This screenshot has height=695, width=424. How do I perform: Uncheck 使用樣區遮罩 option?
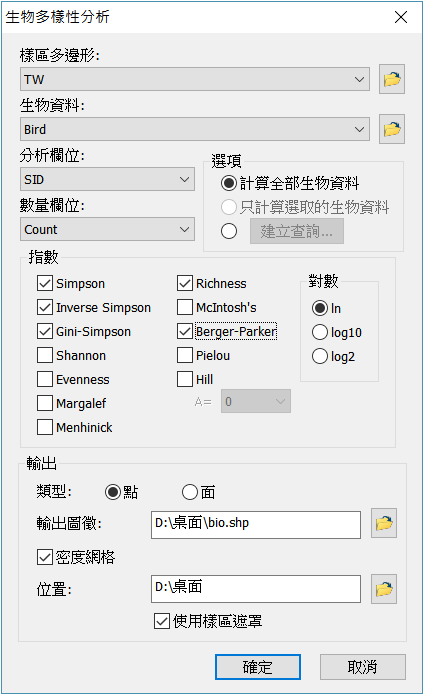tap(162, 621)
